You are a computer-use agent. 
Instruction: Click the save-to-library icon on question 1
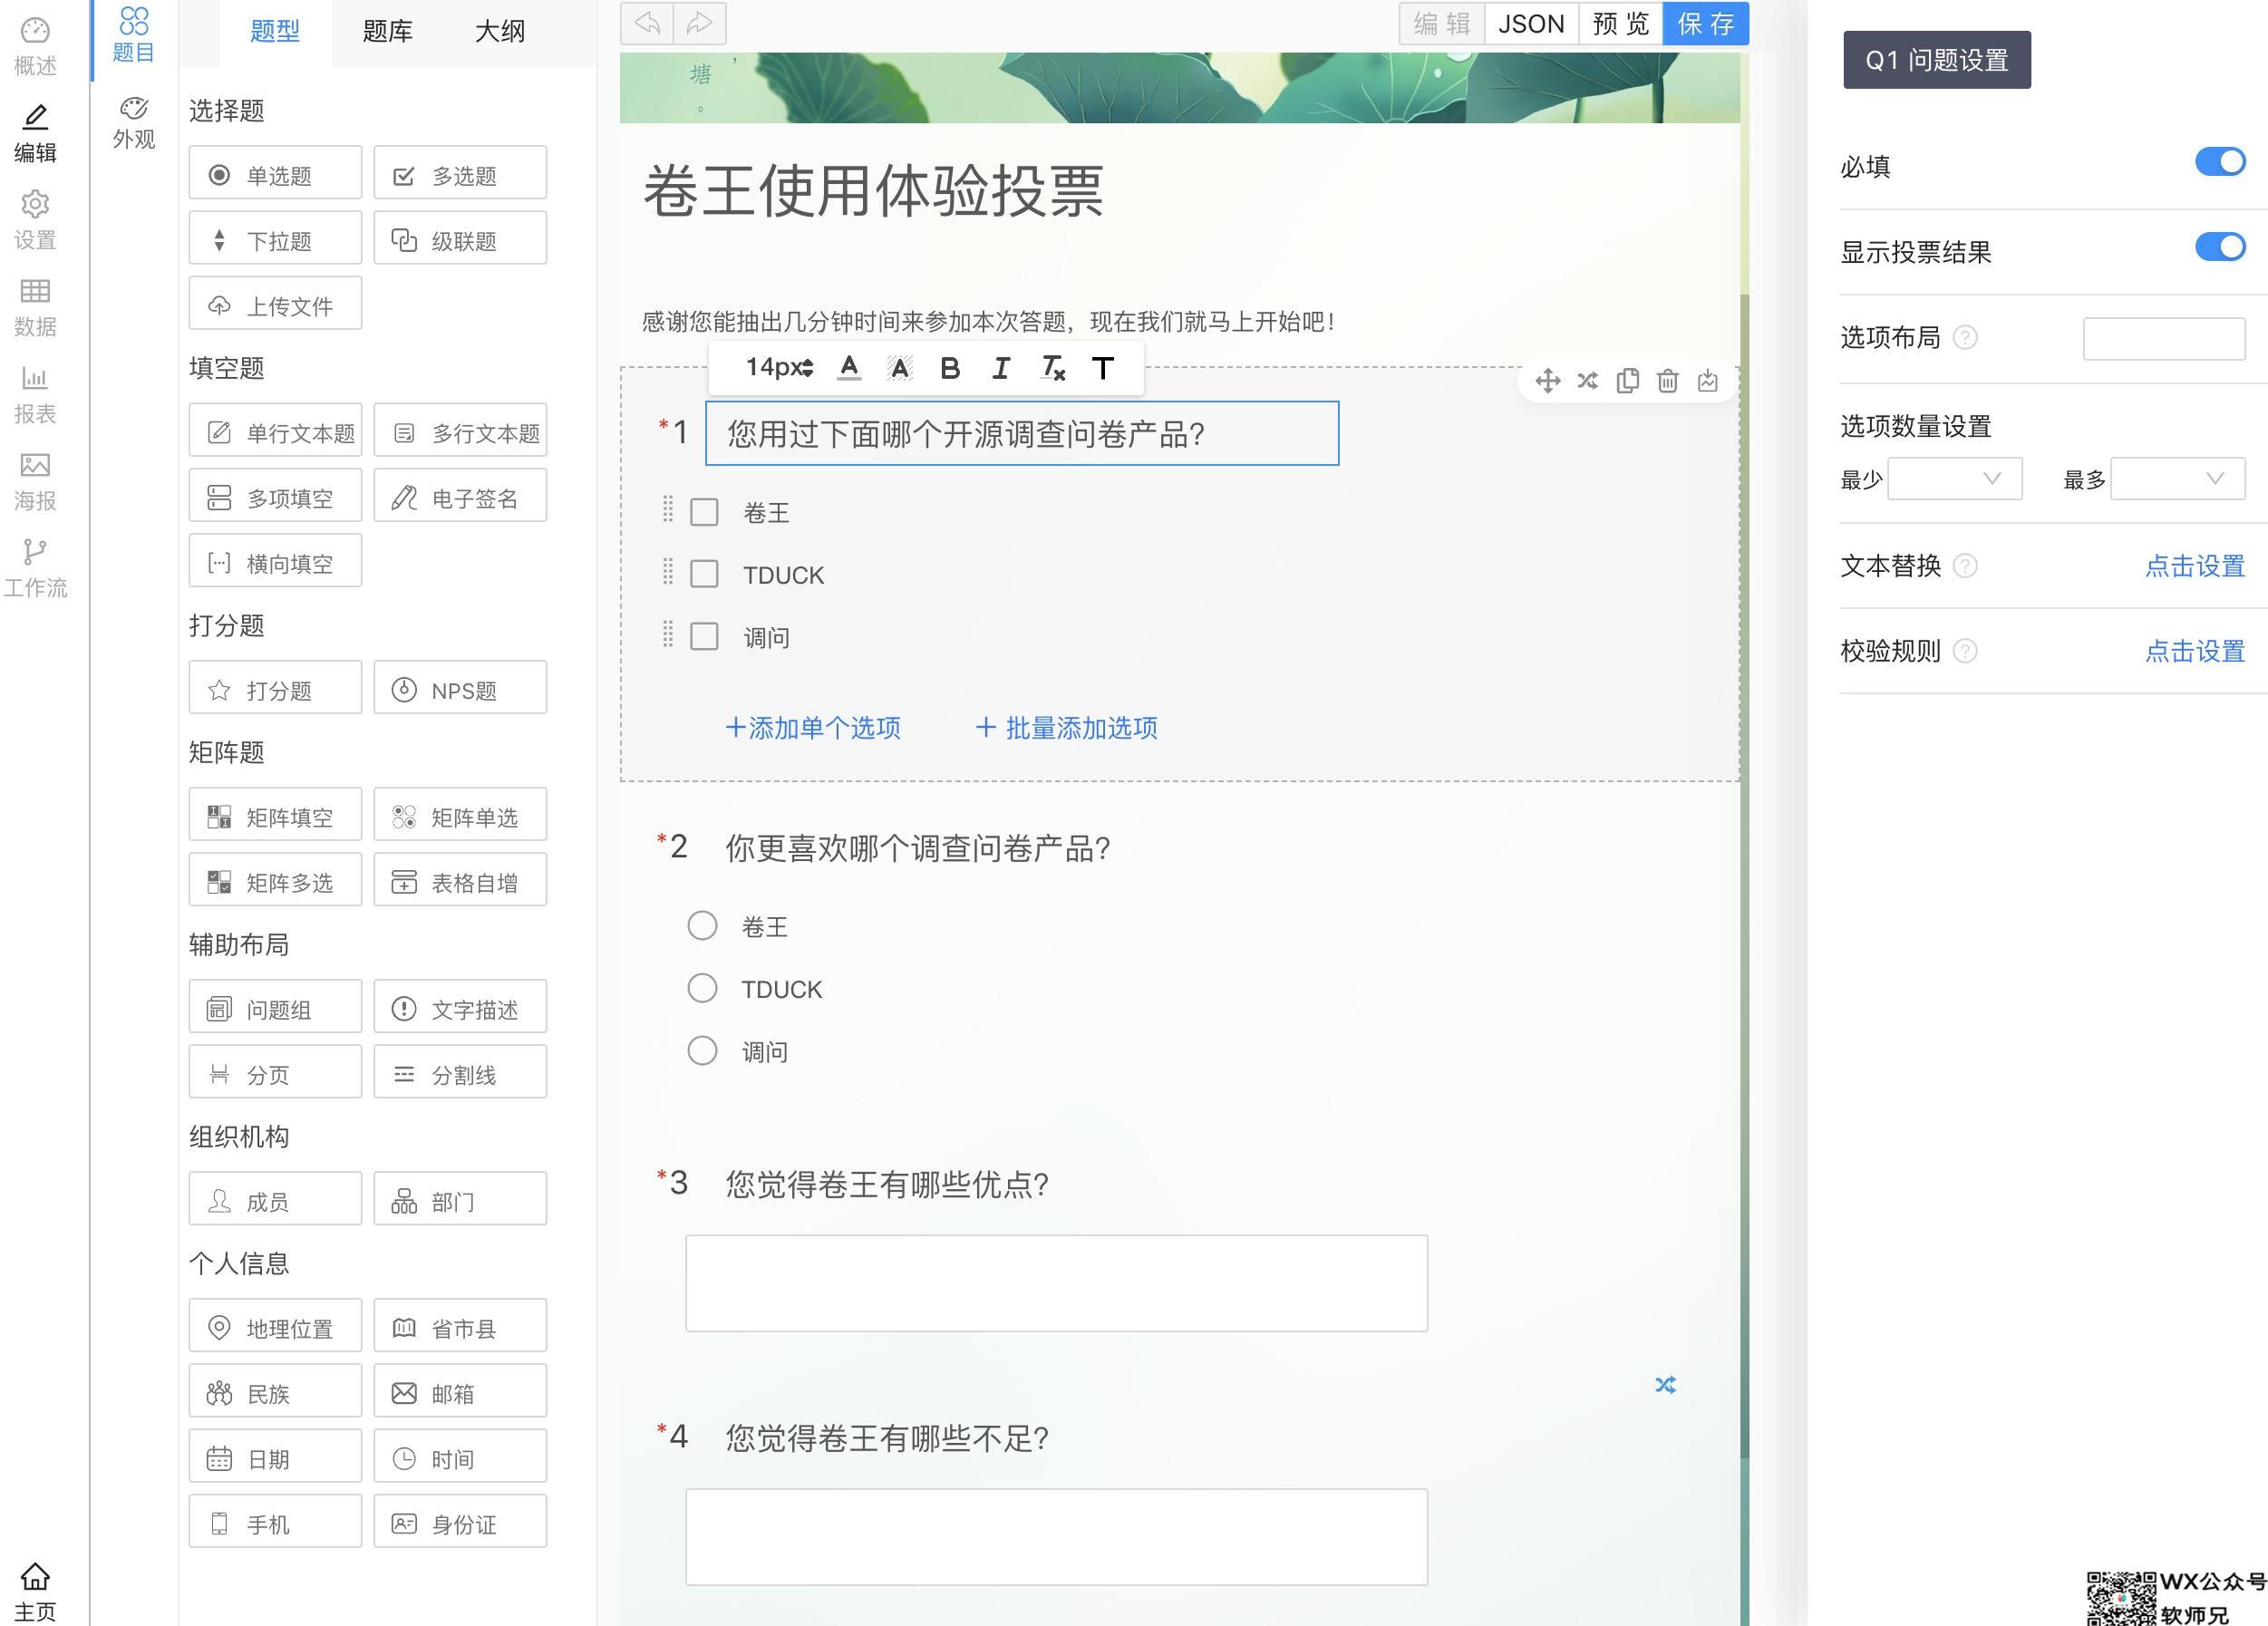tap(1707, 381)
